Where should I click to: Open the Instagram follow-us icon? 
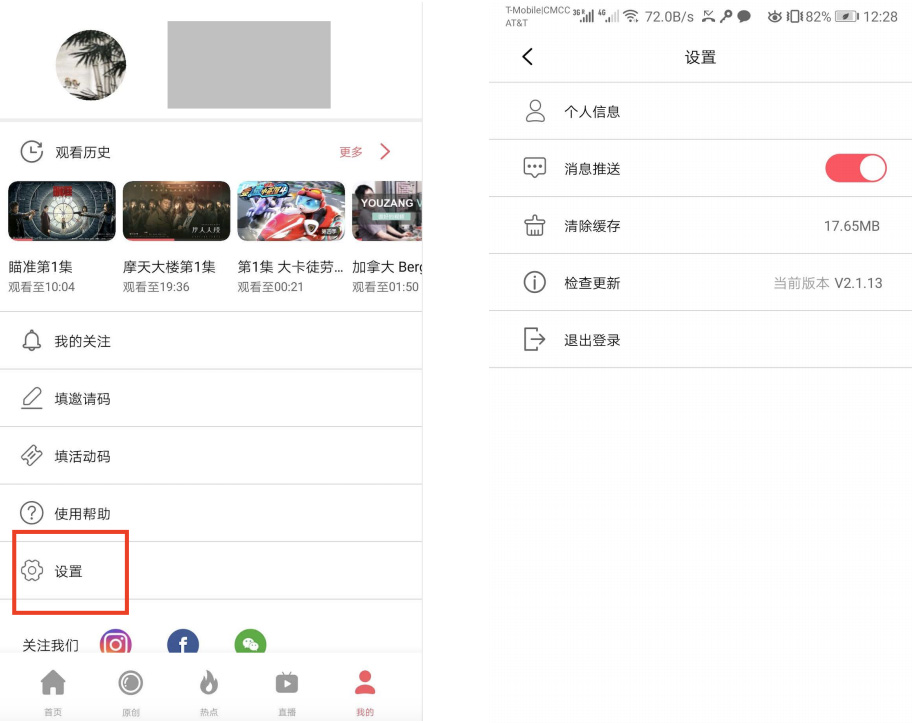116,643
